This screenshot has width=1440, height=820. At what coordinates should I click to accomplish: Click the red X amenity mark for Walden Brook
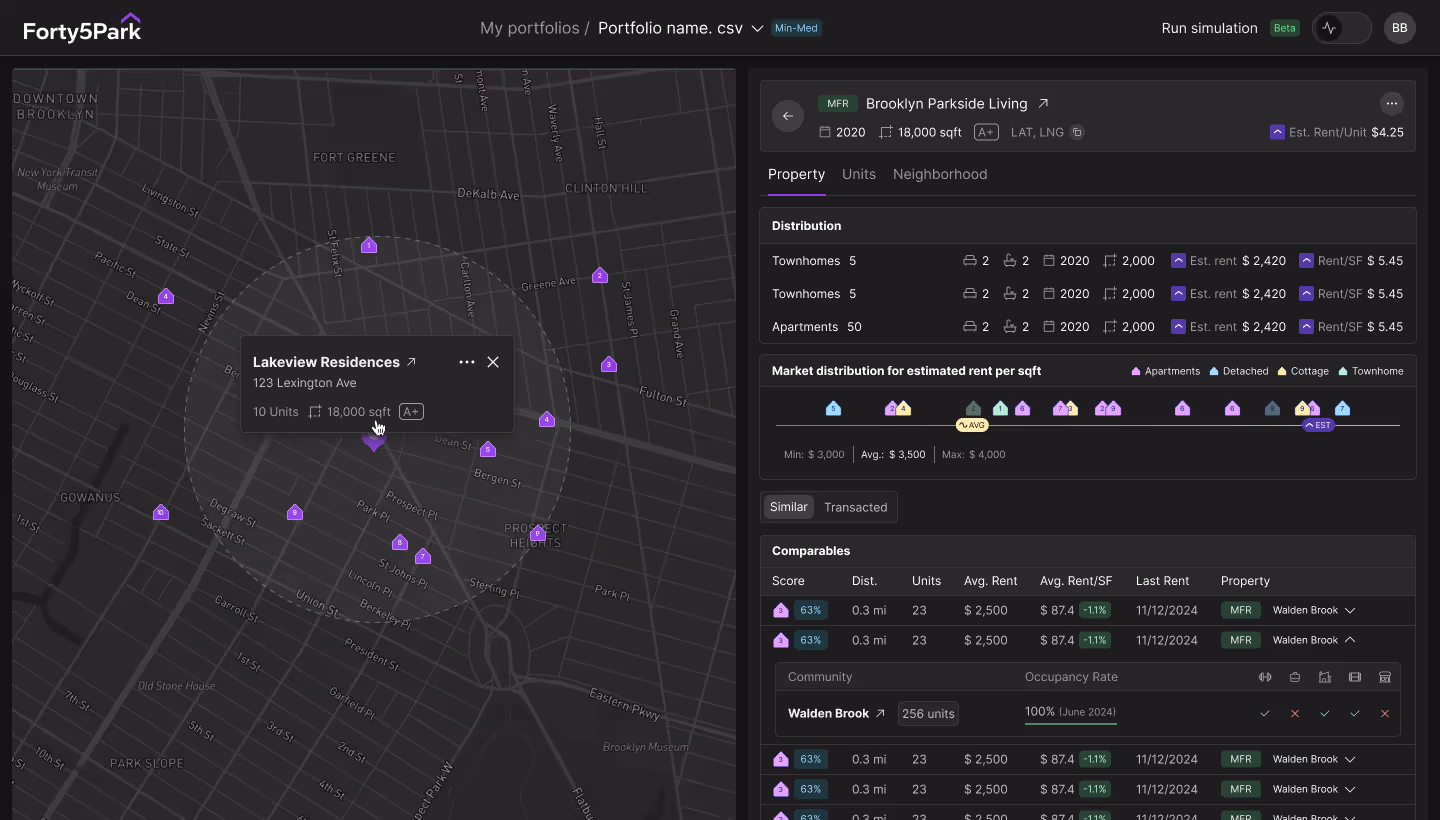click(x=1295, y=713)
